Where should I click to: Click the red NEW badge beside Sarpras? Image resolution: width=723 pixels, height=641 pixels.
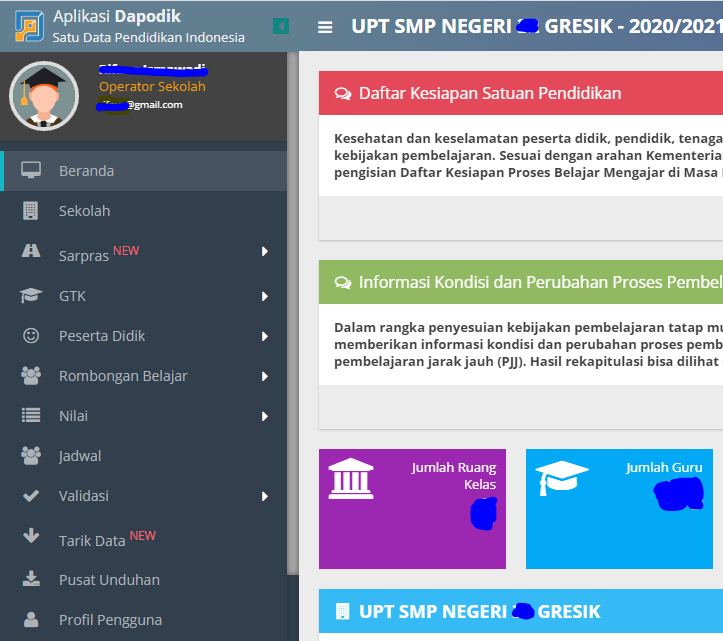126,250
